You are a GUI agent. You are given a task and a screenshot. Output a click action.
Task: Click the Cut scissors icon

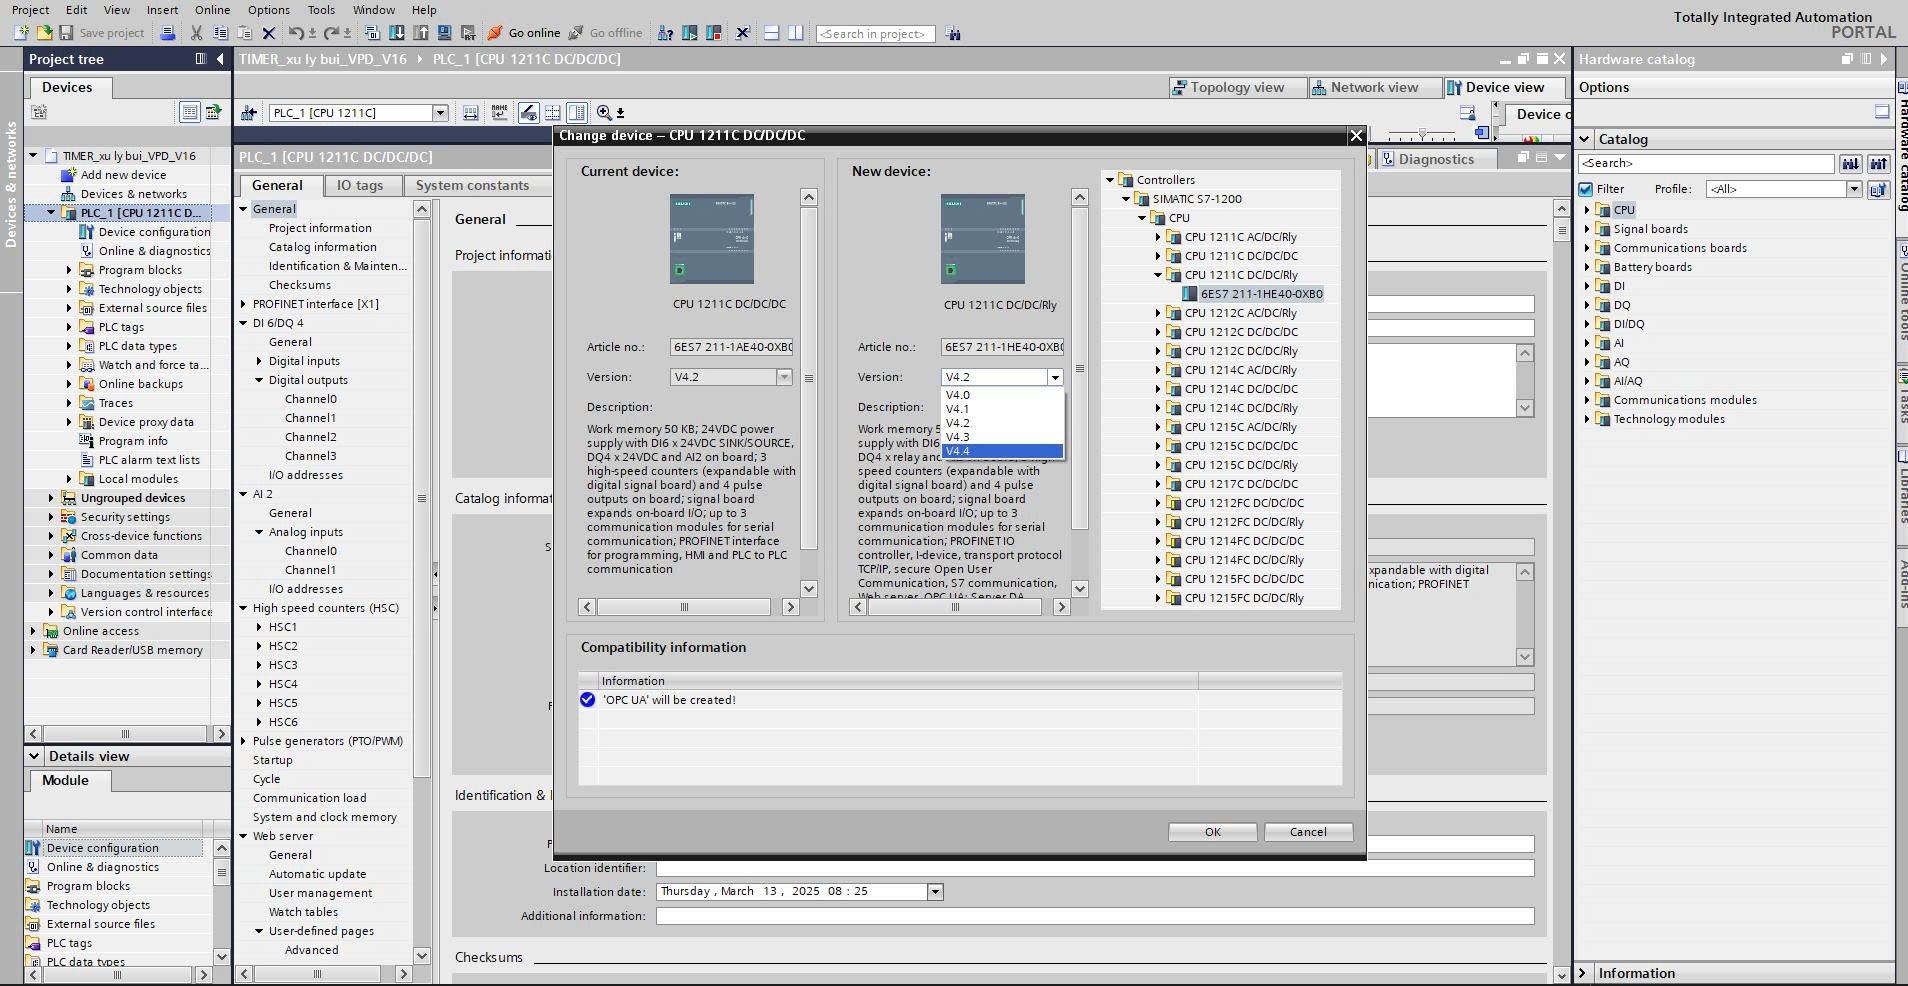197,33
